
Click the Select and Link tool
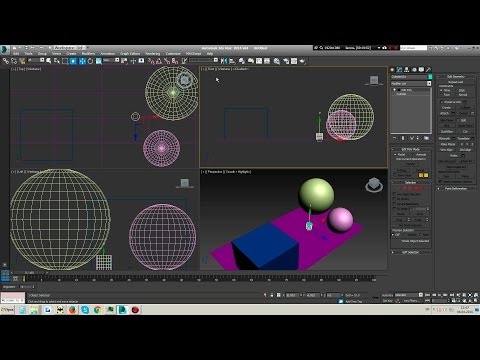(6, 61)
